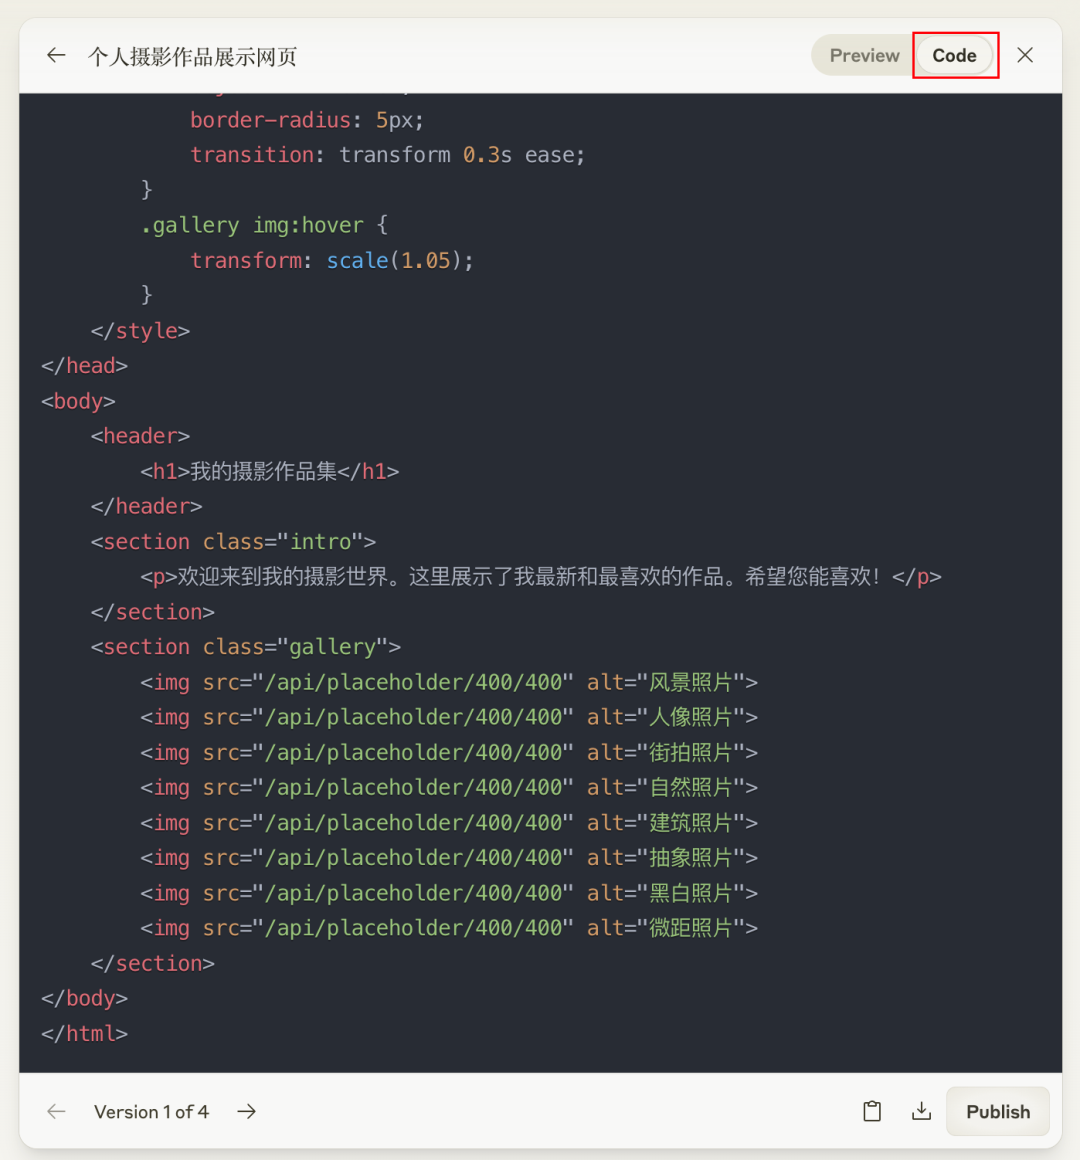Image resolution: width=1080 pixels, height=1160 pixels.
Task: Click the transform: scale(1.05) declaration
Action: pos(330,260)
